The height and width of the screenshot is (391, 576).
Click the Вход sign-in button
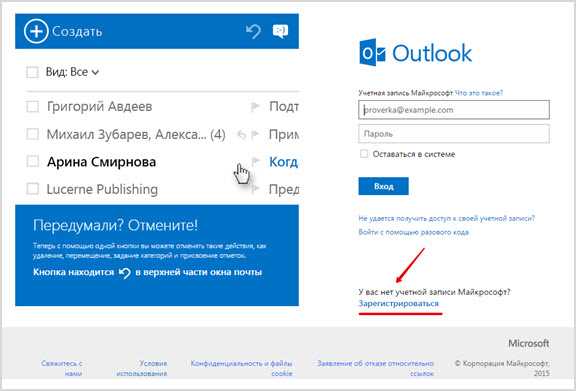coord(384,186)
